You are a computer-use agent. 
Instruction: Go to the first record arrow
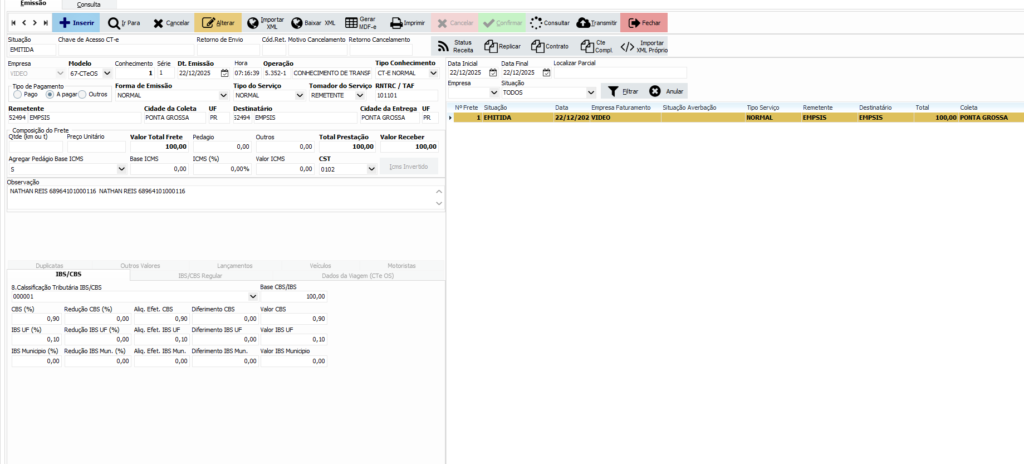point(13,22)
